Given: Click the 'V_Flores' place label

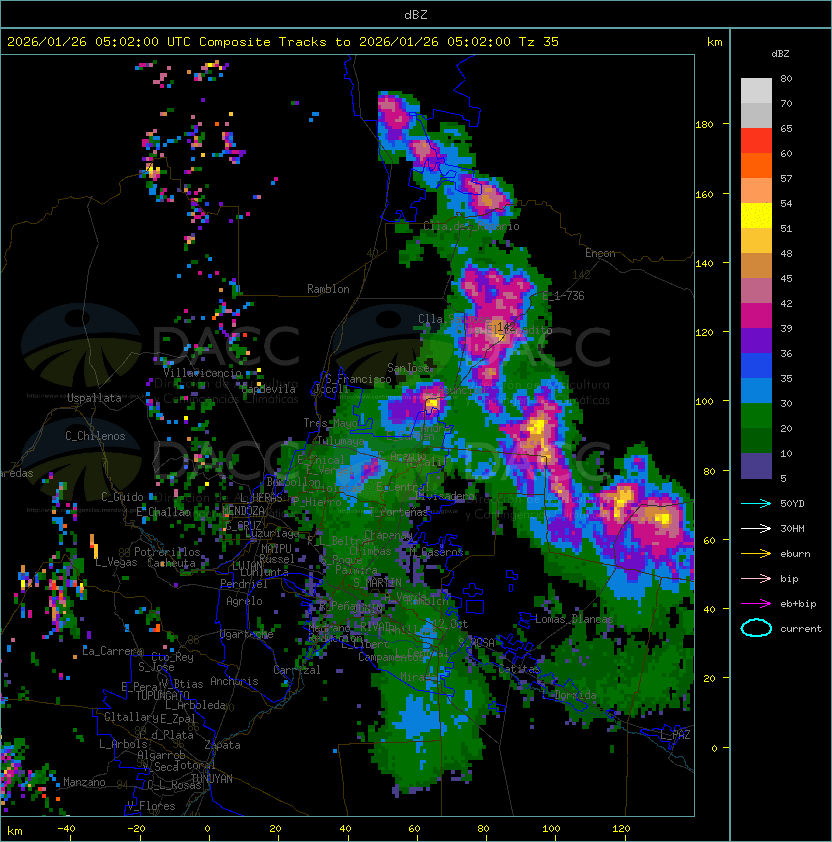Looking at the screenshot, I should [151, 806].
